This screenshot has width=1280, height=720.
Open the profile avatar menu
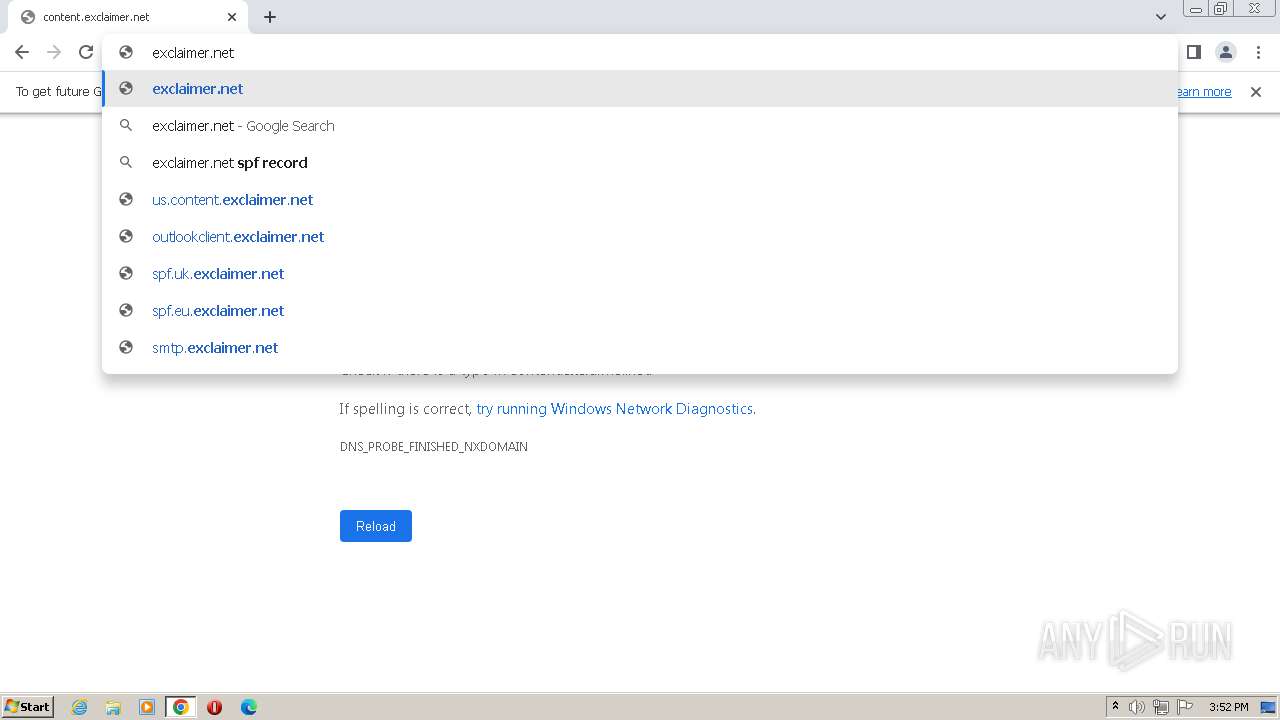pyautogui.click(x=1225, y=52)
